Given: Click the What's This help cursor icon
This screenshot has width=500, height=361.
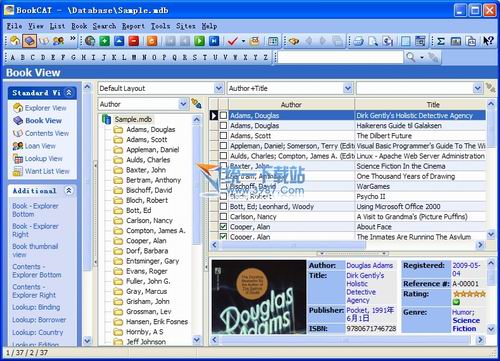Looking at the screenshot, I should [488, 41].
